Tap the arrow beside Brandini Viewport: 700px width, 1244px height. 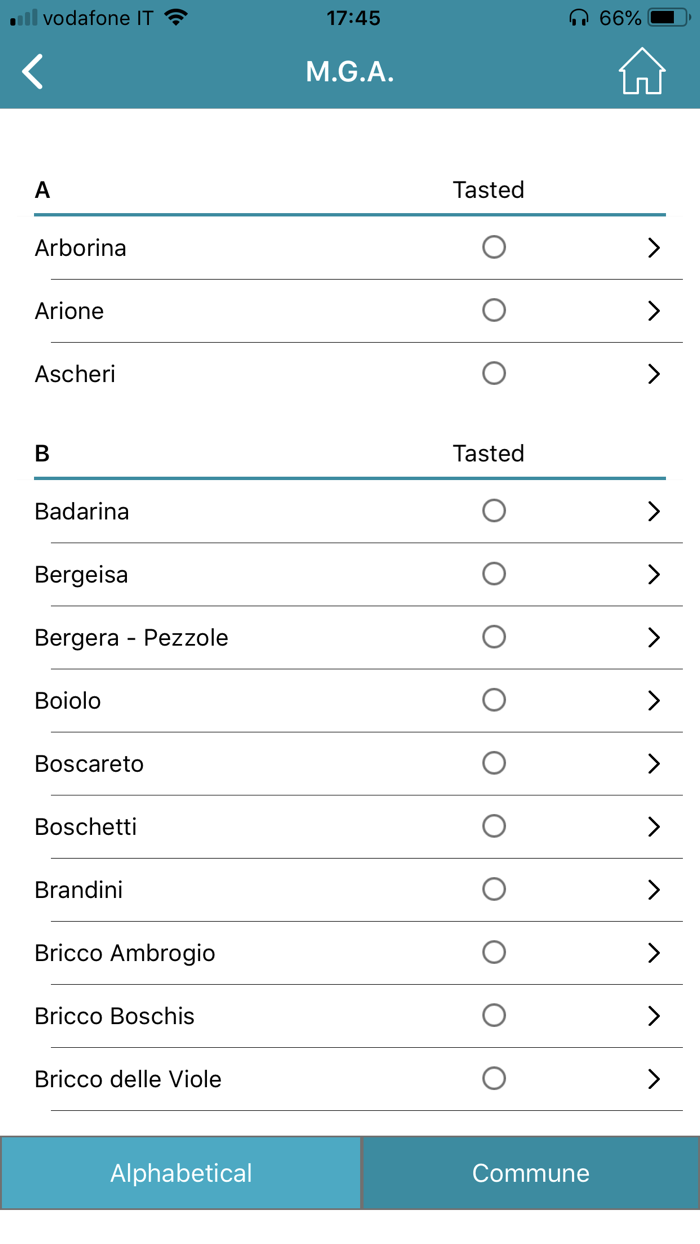tap(654, 890)
